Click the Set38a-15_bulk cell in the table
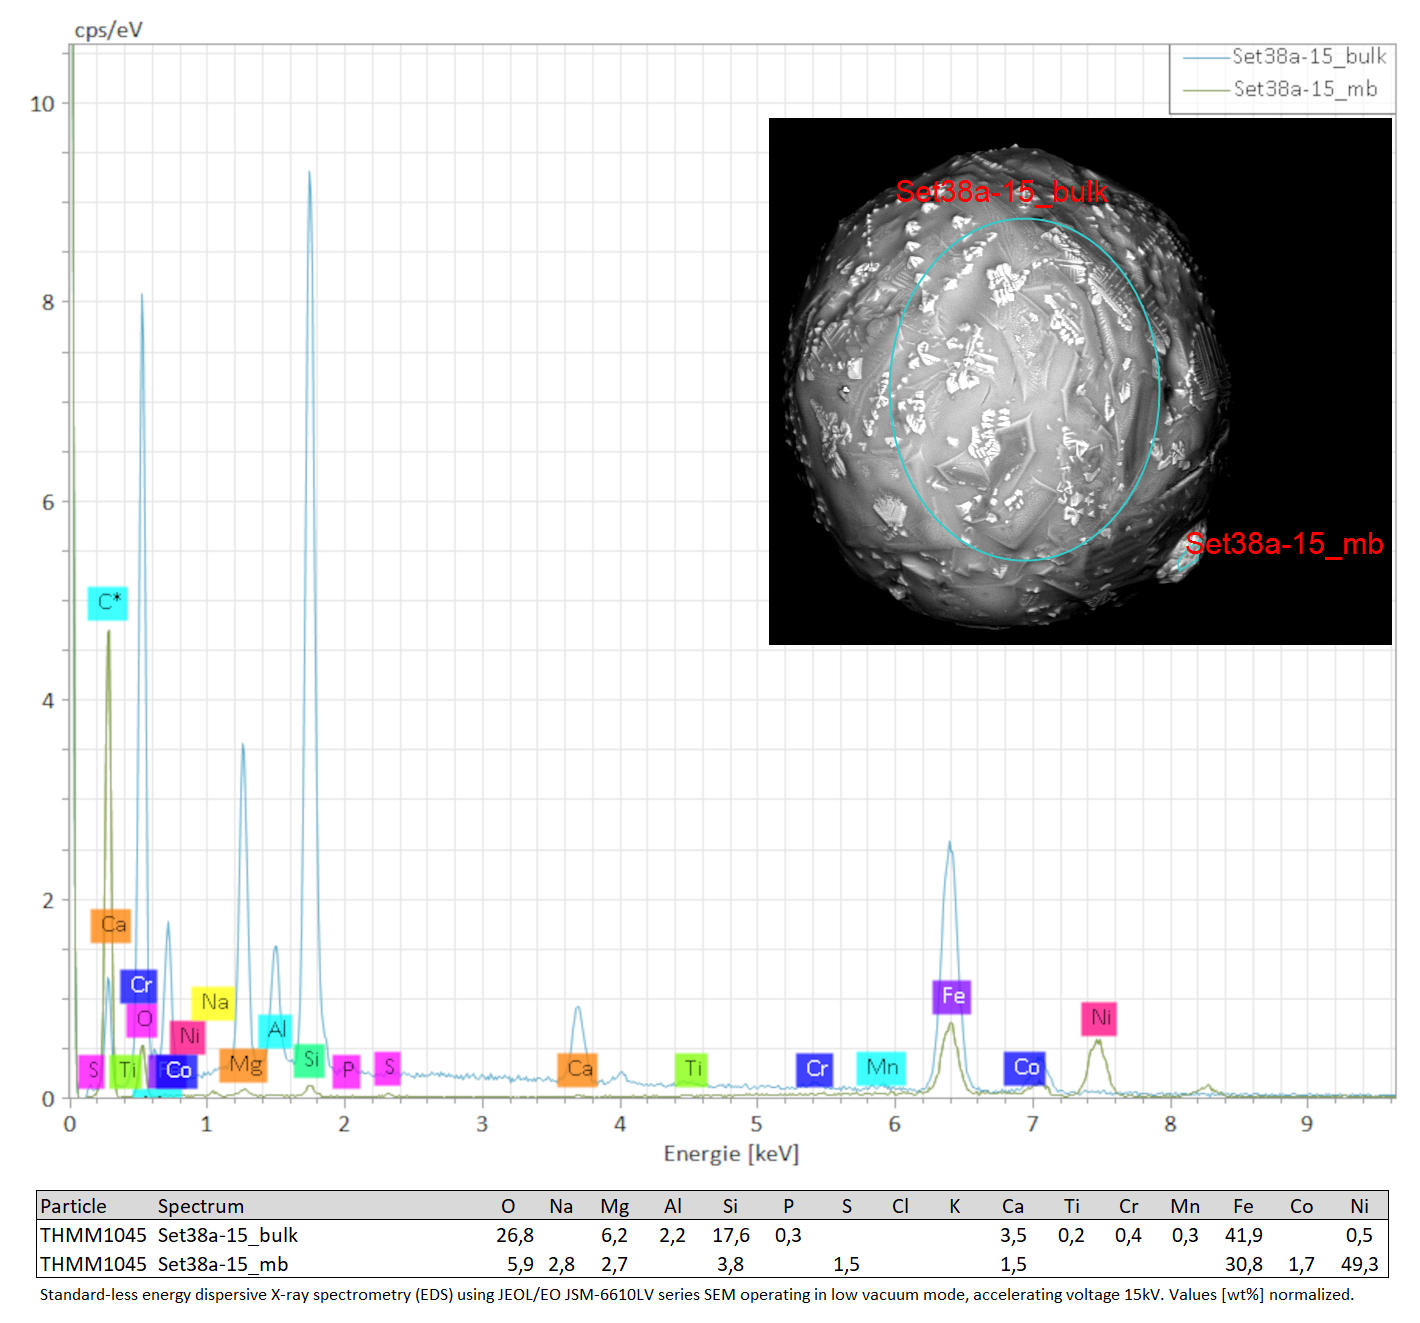Viewport: 1420px width, 1323px height. (x=228, y=1236)
